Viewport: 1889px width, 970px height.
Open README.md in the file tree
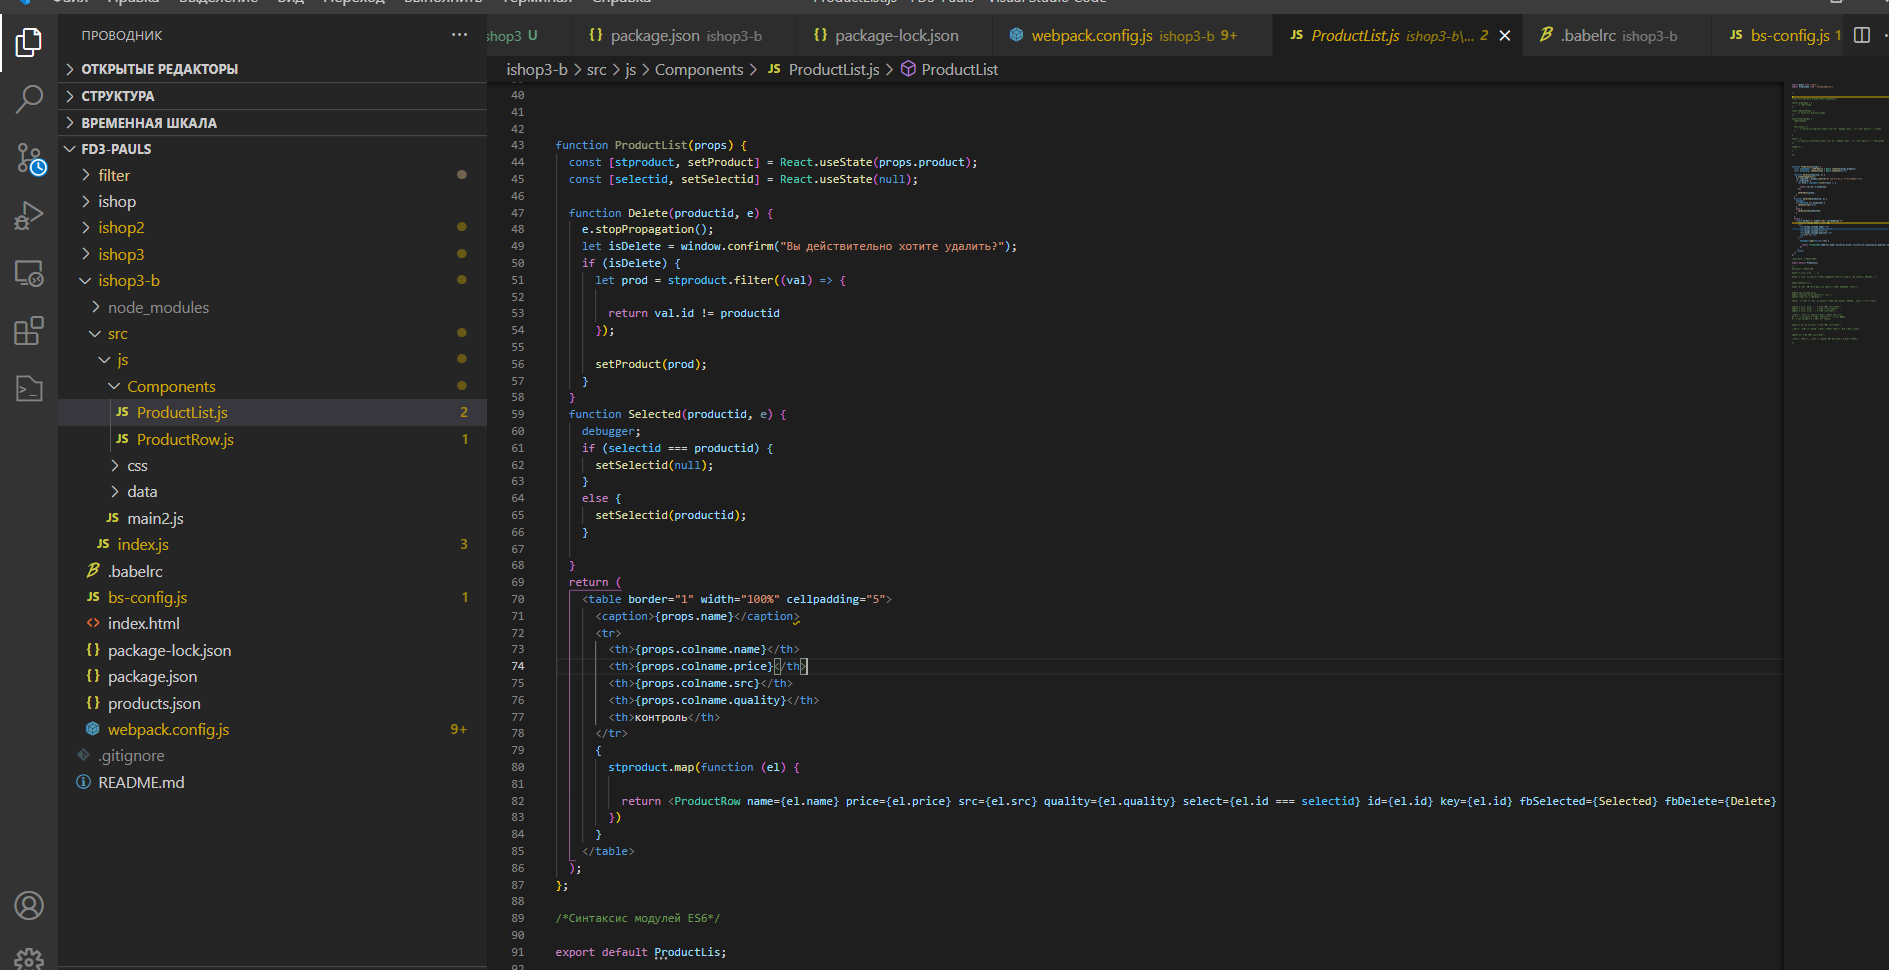click(272, 782)
